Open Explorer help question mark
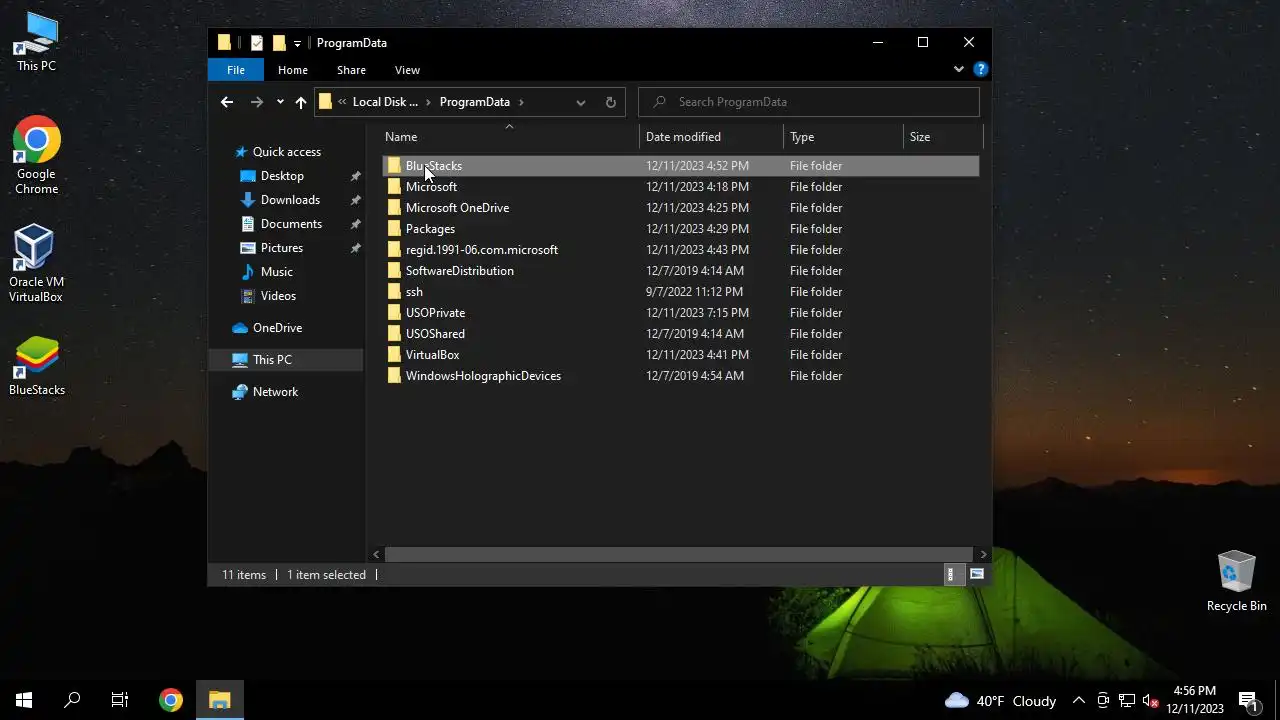1280x720 pixels. click(981, 70)
